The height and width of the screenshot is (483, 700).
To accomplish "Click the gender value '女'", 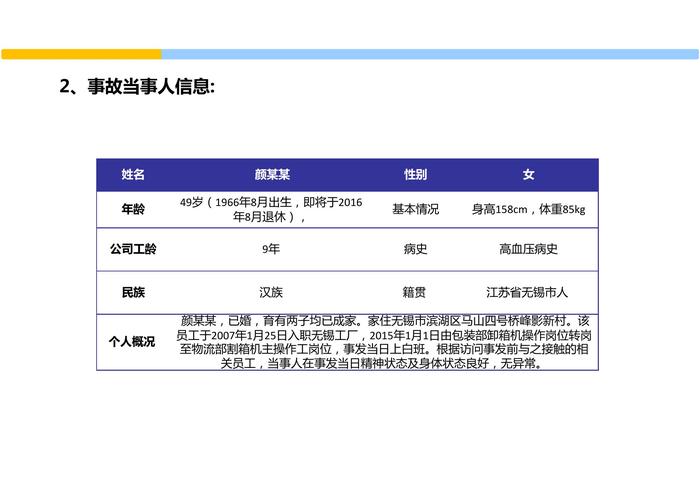I will (529, 174).
